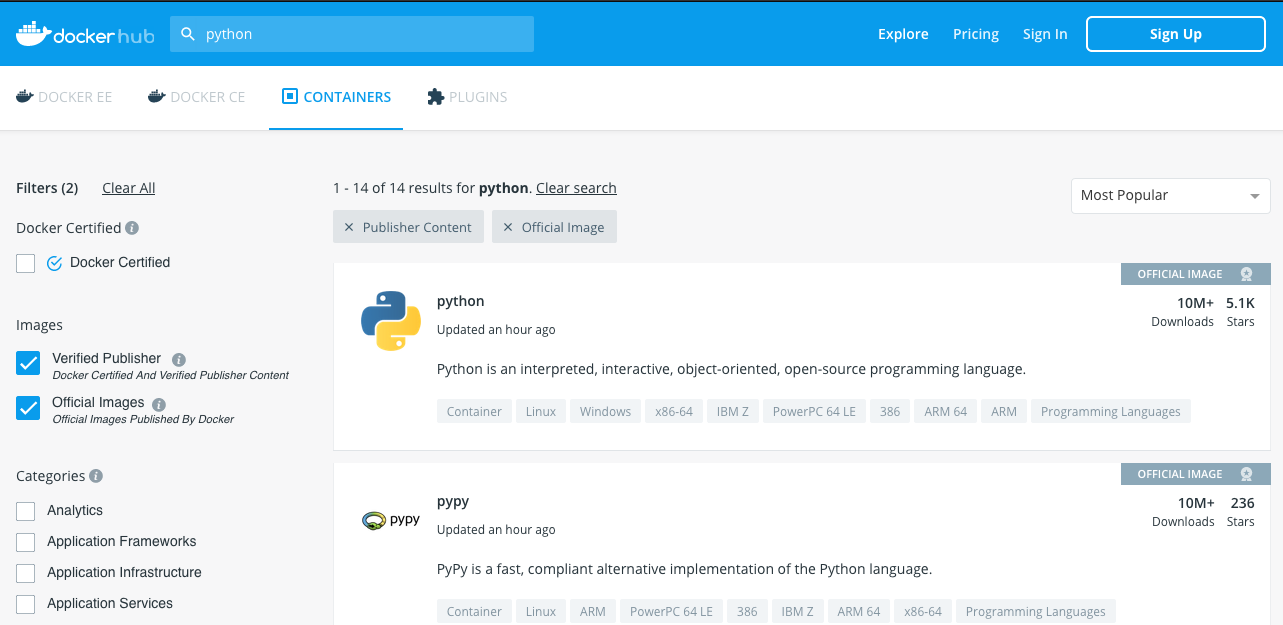
Task: Click the Docker CE whale icon
Action: (155, 96)
